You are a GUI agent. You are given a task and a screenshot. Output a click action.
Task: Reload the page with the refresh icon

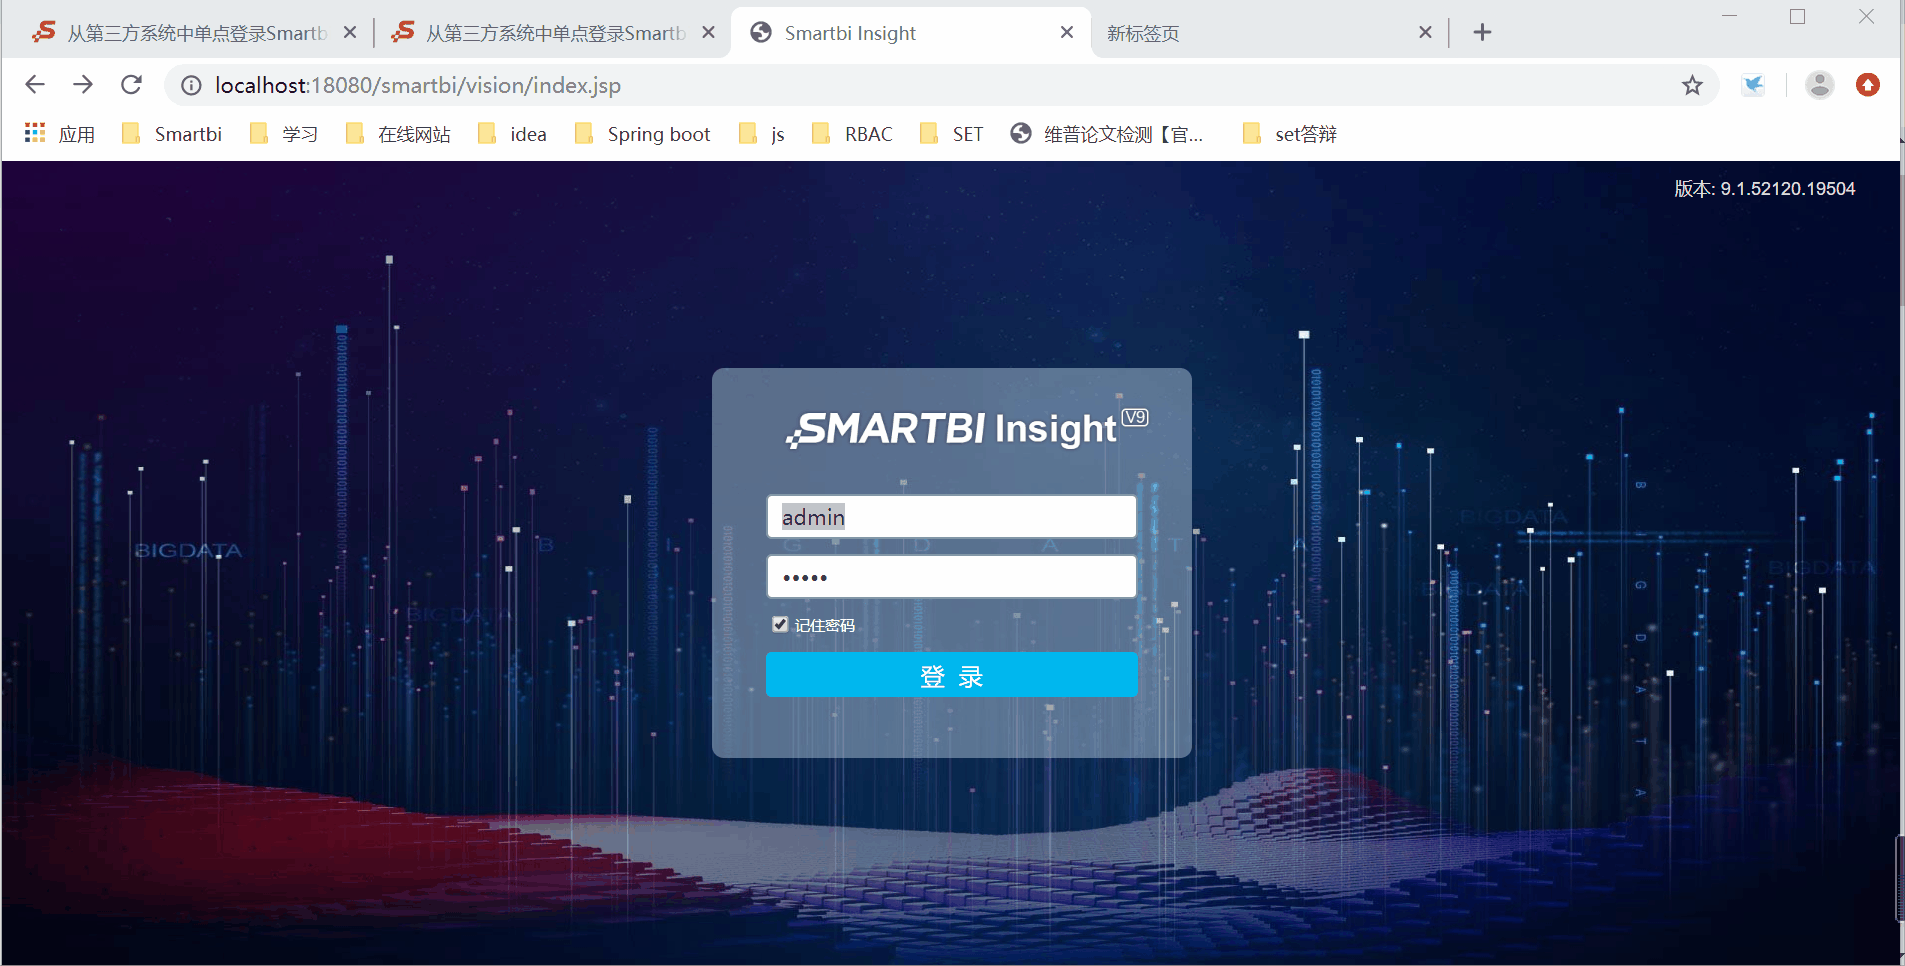(x=131, y=85)
